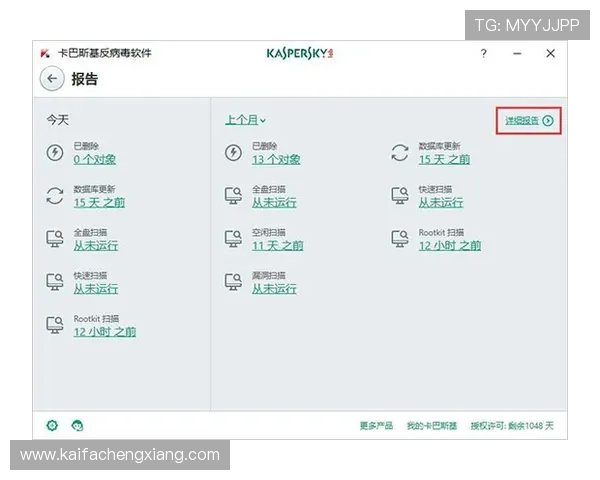The height and width of the screenshot is (480, 600).
Task: Go back using the arrow button
Action: click(x=52, y=79)
